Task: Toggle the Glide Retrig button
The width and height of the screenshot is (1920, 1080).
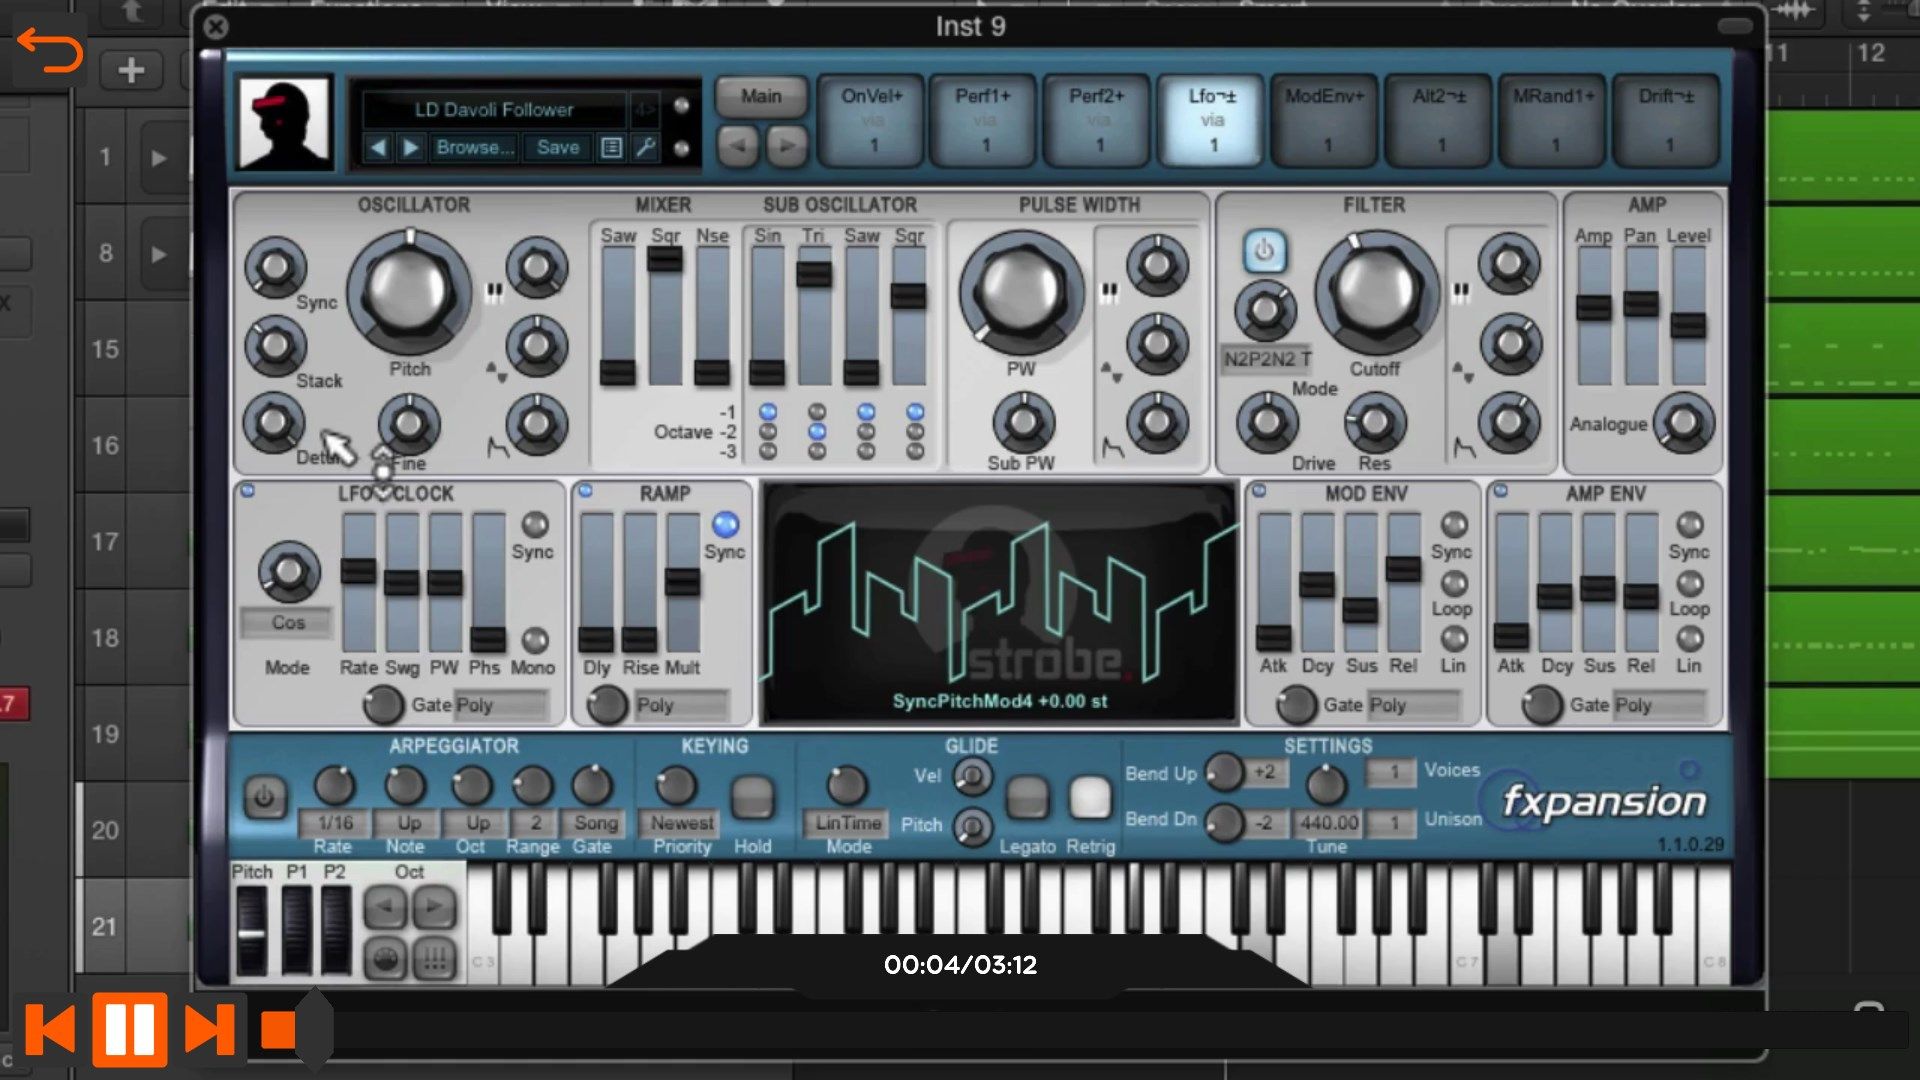Action: click(x=1090, y=797)
